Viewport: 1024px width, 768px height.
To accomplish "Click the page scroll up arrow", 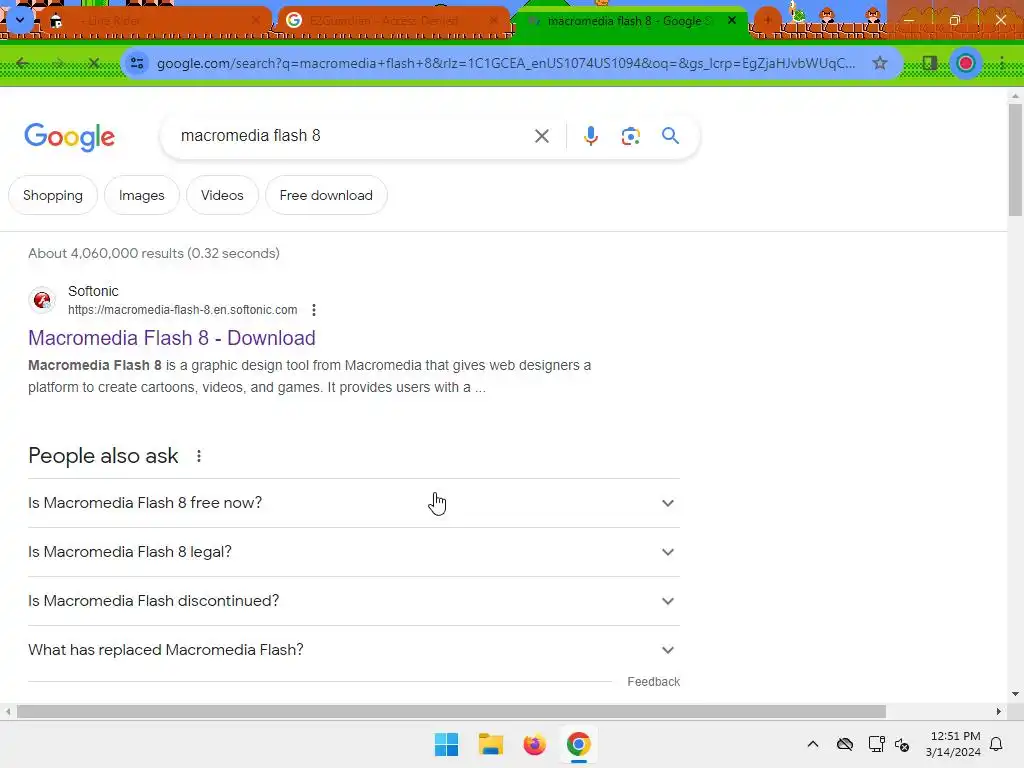I will [x=1015, y=96].
